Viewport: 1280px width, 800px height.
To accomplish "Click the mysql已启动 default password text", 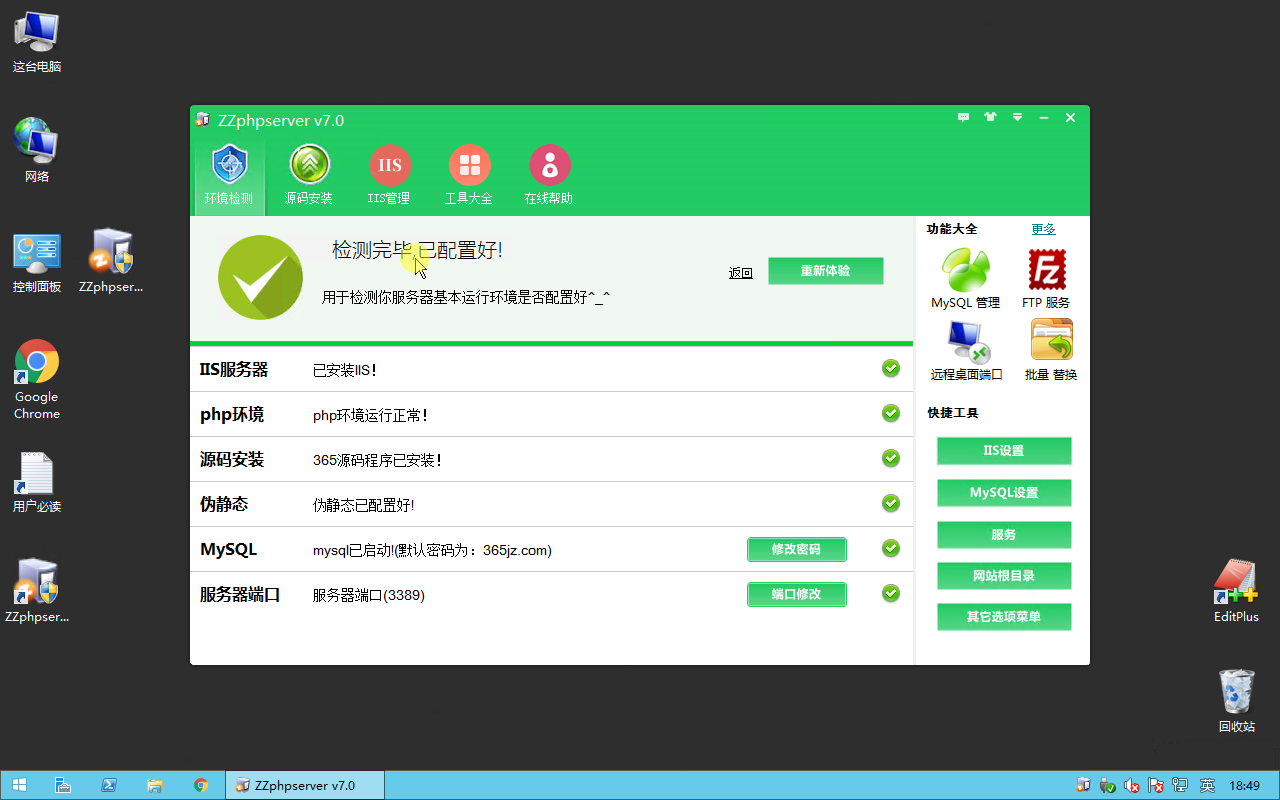I will pyautogui.click(x=432, y=550).
